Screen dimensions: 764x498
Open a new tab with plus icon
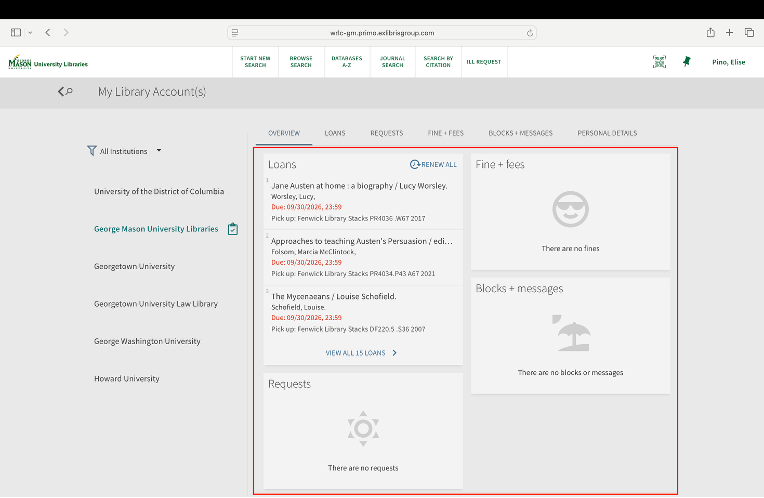[x=729, y=33]
